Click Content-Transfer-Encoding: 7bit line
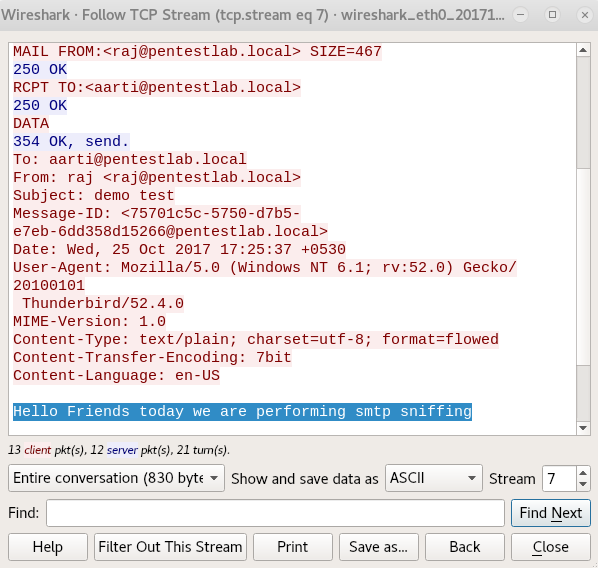This screenshot has width=598, height=568. point(152,357)
